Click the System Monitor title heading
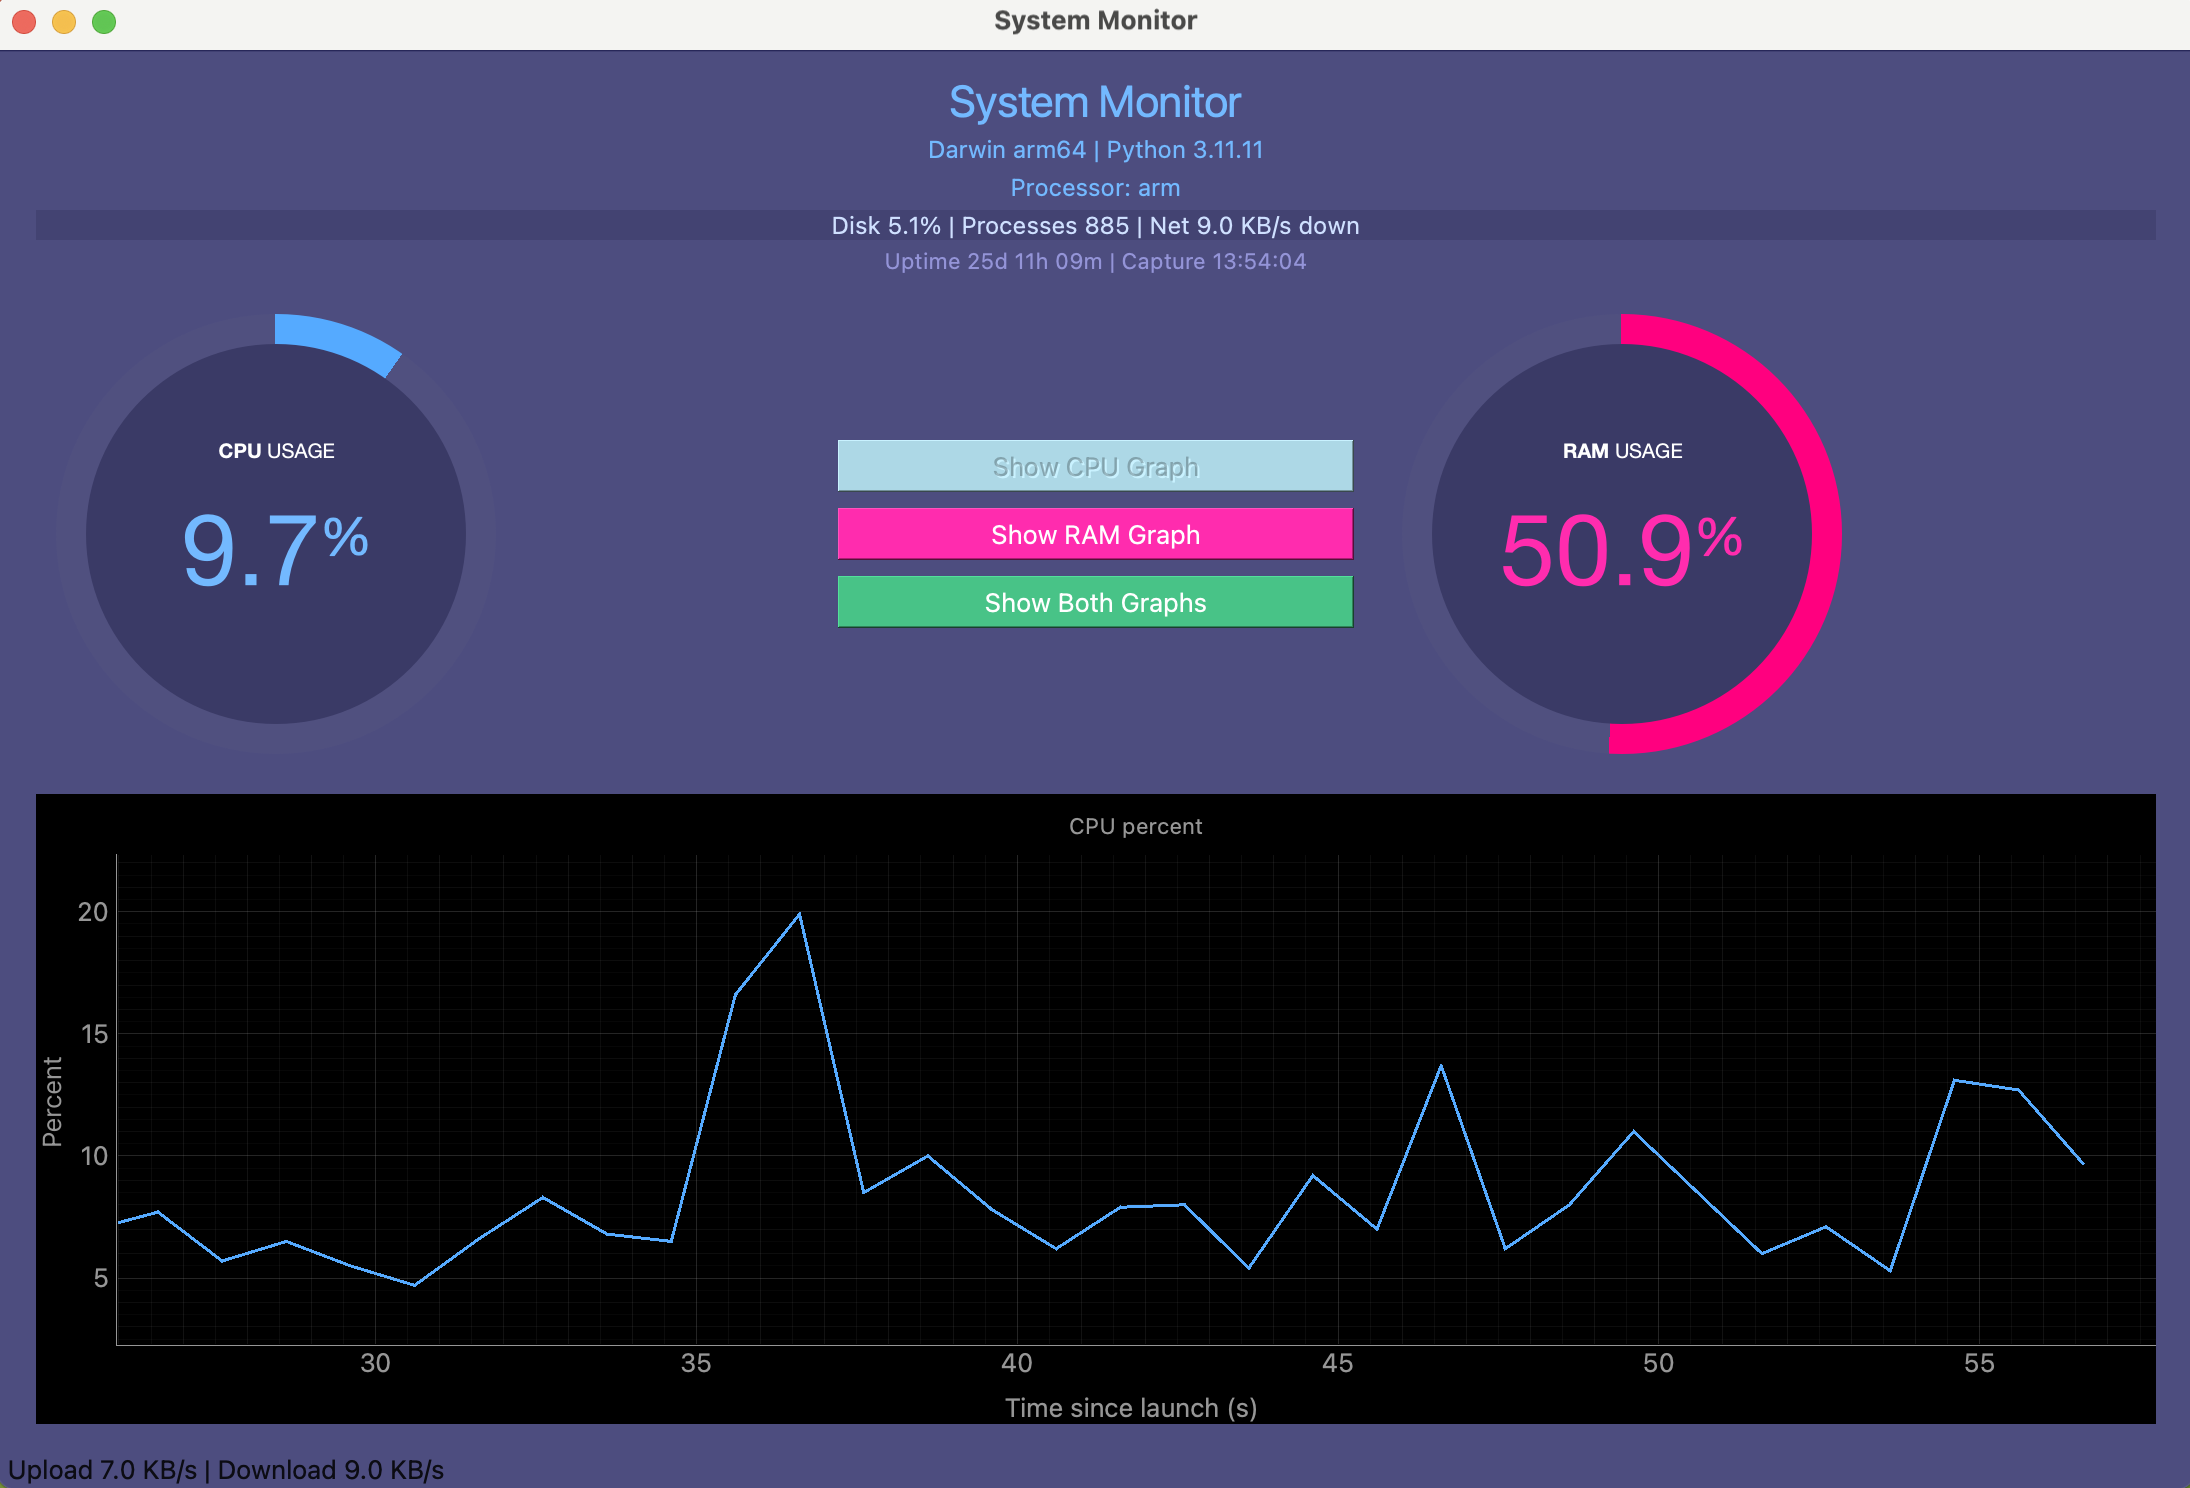Screen dimensions: 2190x1488 tap(1095, 101)
